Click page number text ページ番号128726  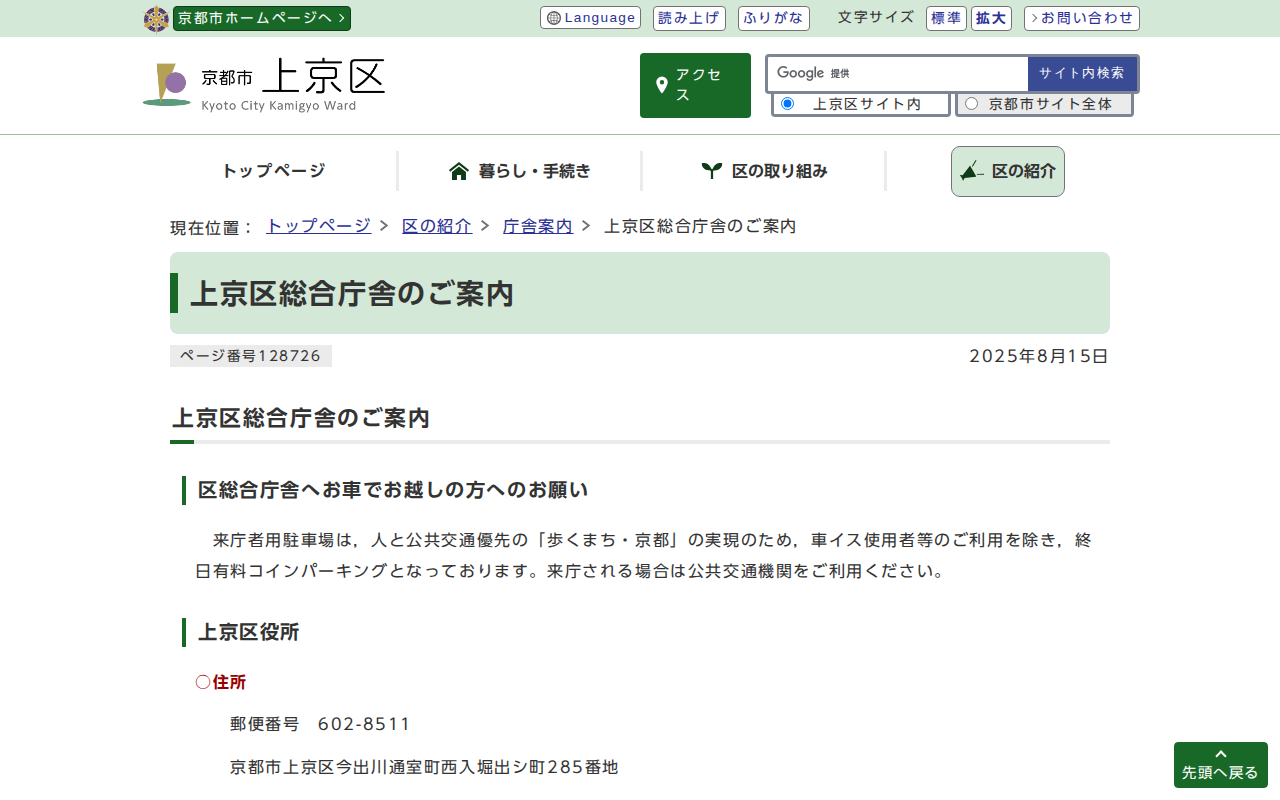(251, 356)
